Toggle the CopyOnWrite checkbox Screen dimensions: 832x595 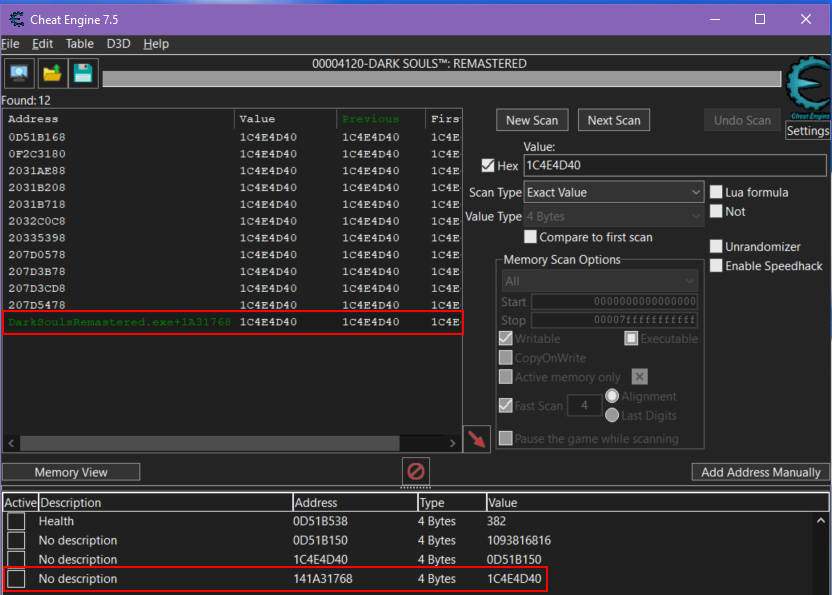click(x=506, y=357)
